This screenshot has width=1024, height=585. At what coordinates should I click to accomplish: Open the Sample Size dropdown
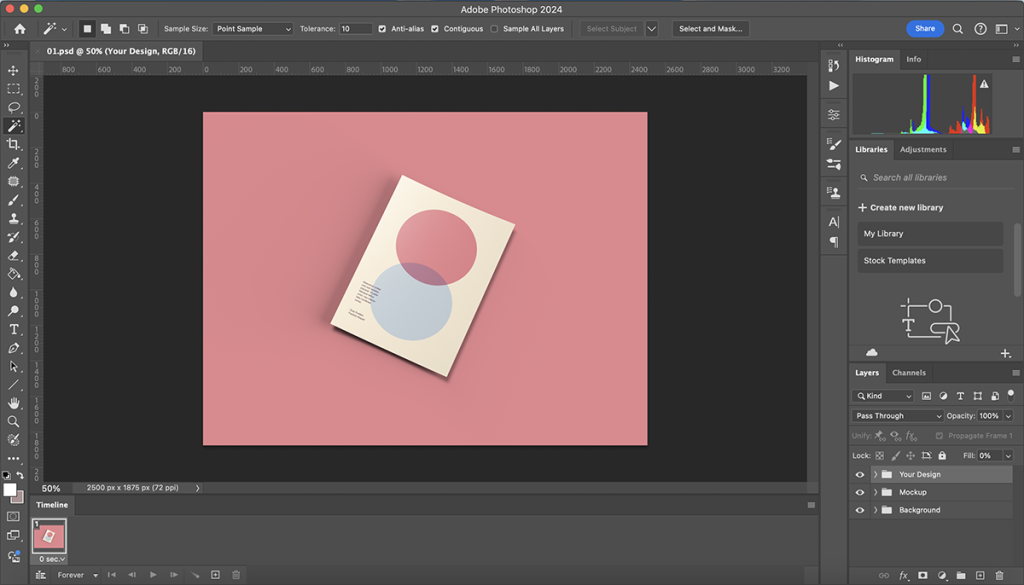click(x=253, y=29)
